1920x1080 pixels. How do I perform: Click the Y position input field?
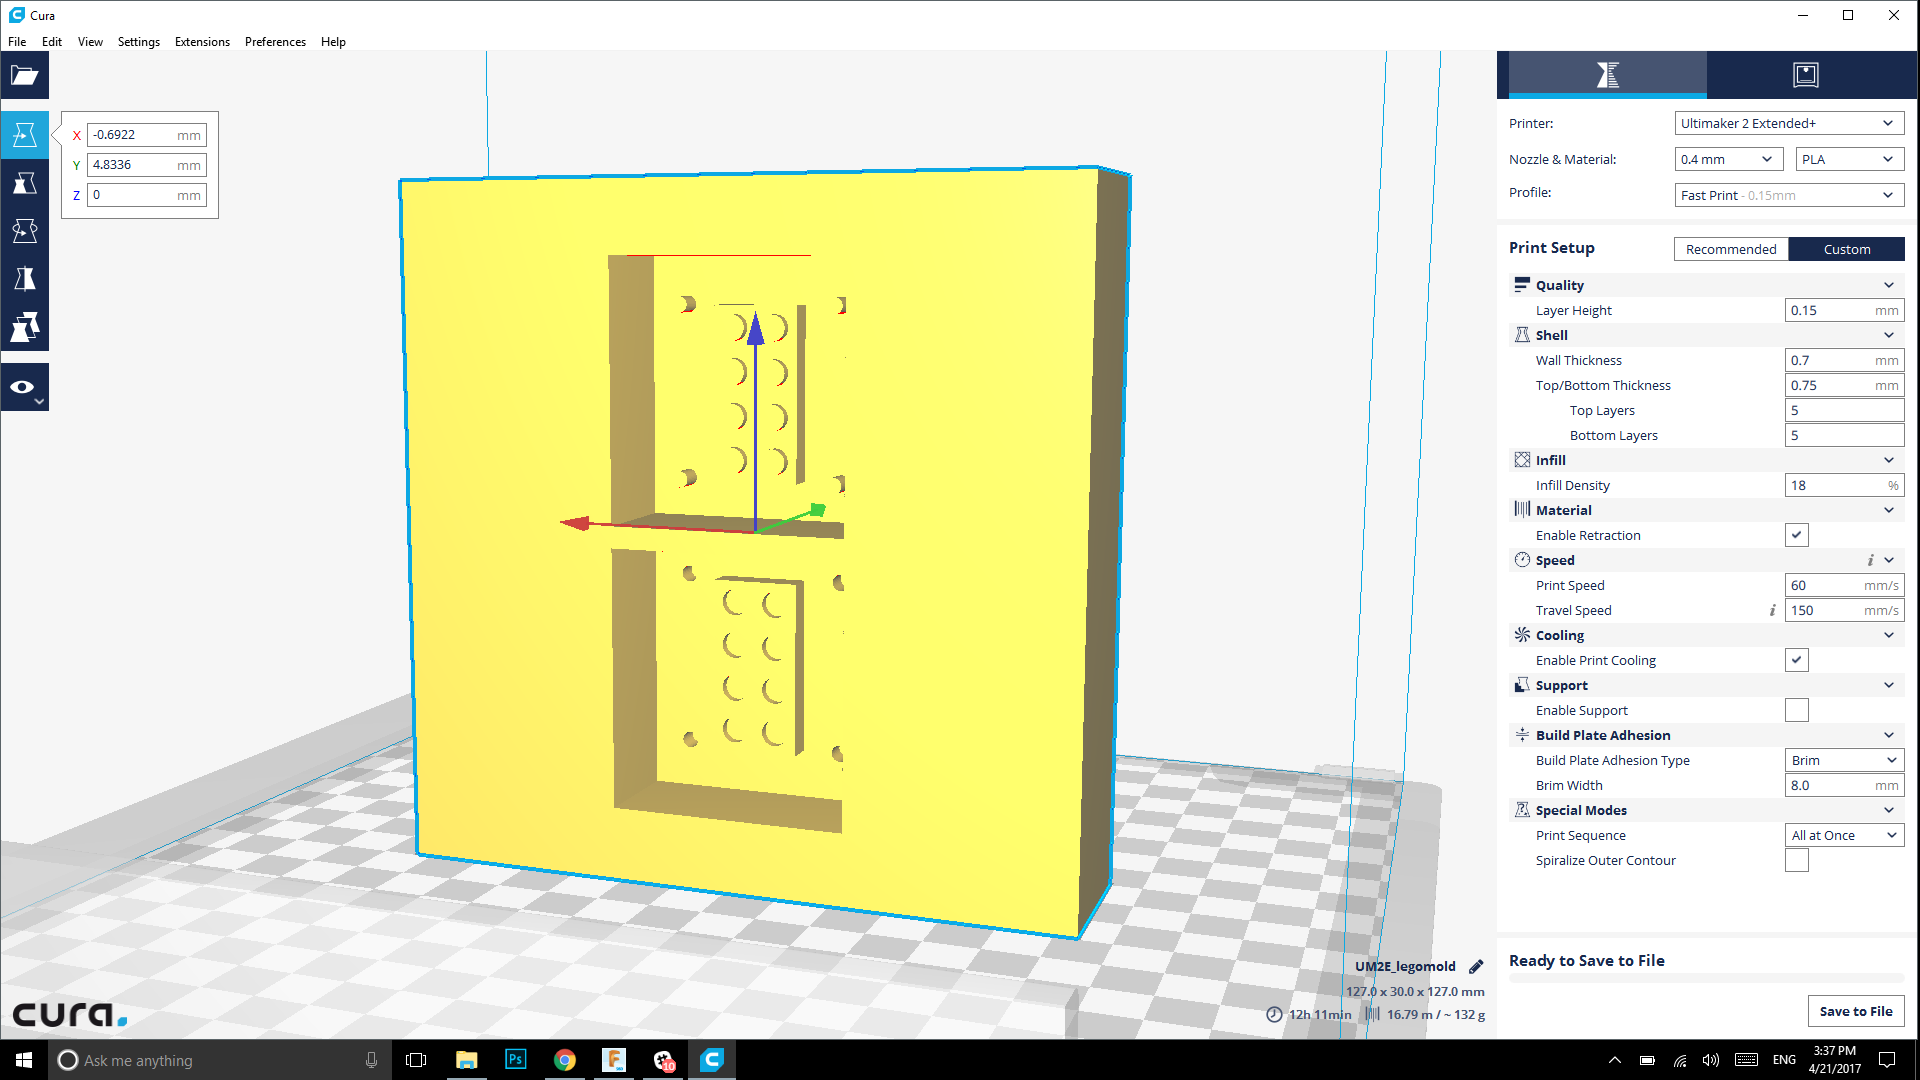click(146, 165)
